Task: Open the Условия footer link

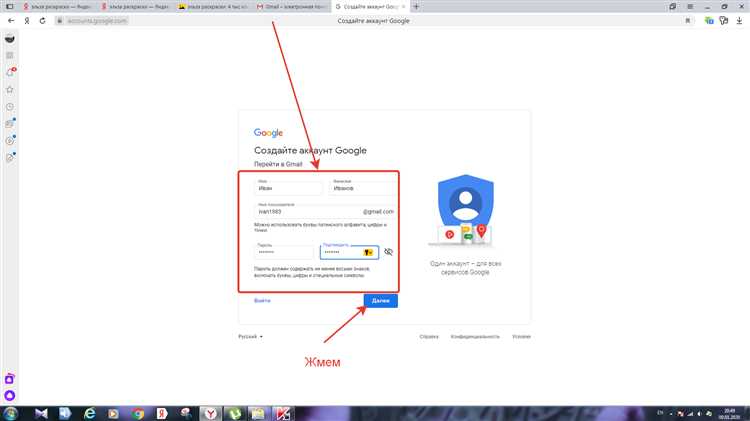Action: (x=521, y=336)
